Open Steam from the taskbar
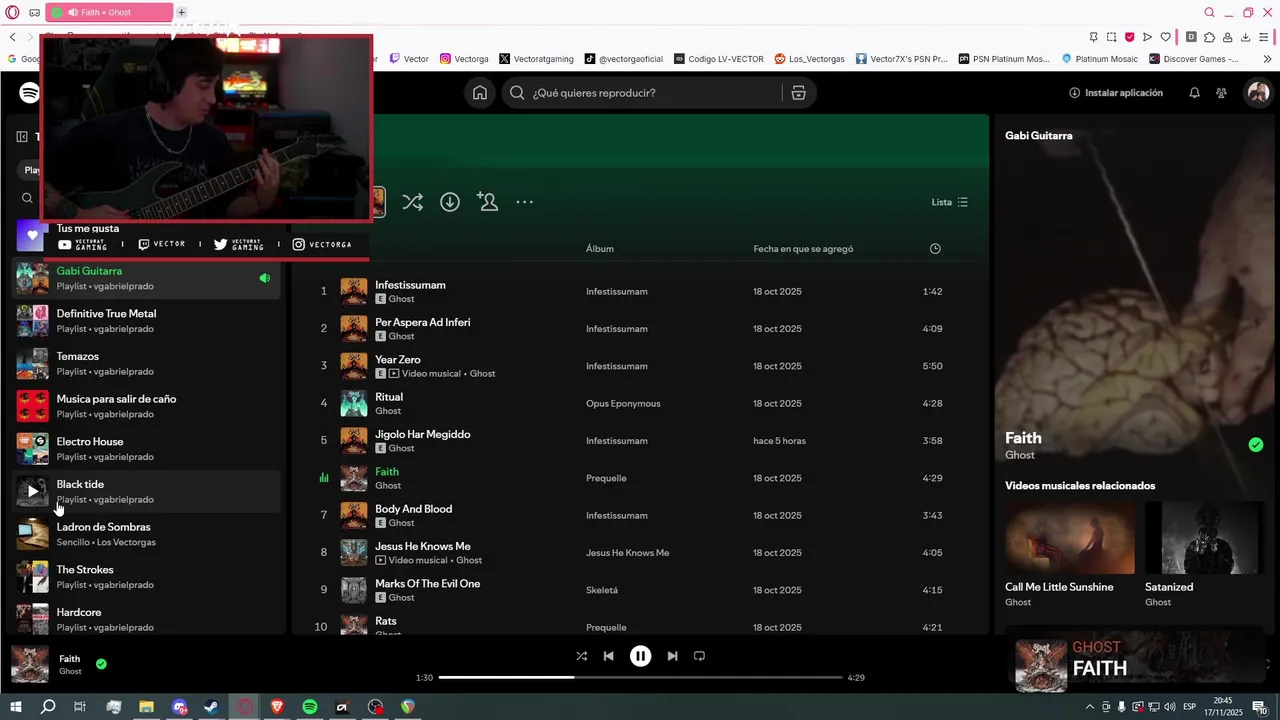 pyautogui.click(x=211, y=707)
